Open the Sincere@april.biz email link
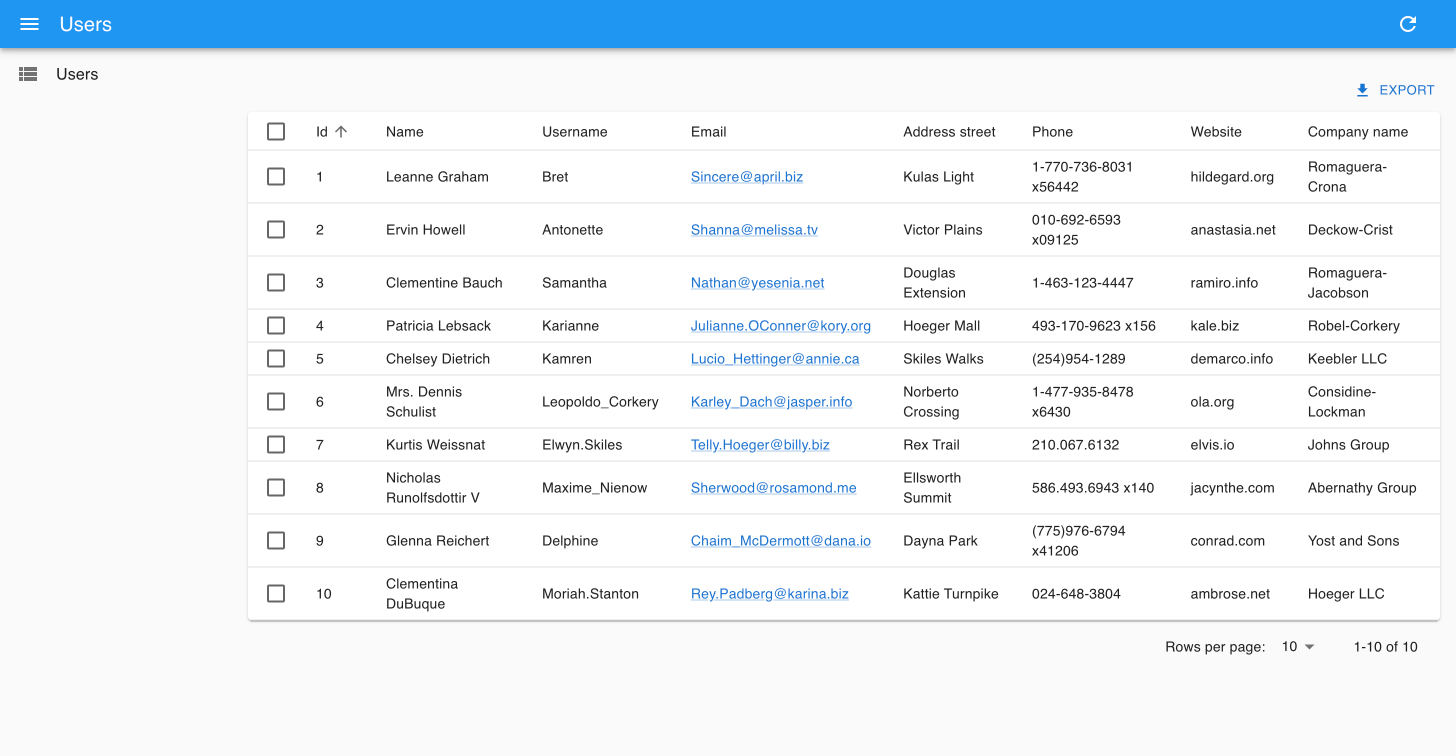Viewport: 1456px width, 756px height. 747,176
